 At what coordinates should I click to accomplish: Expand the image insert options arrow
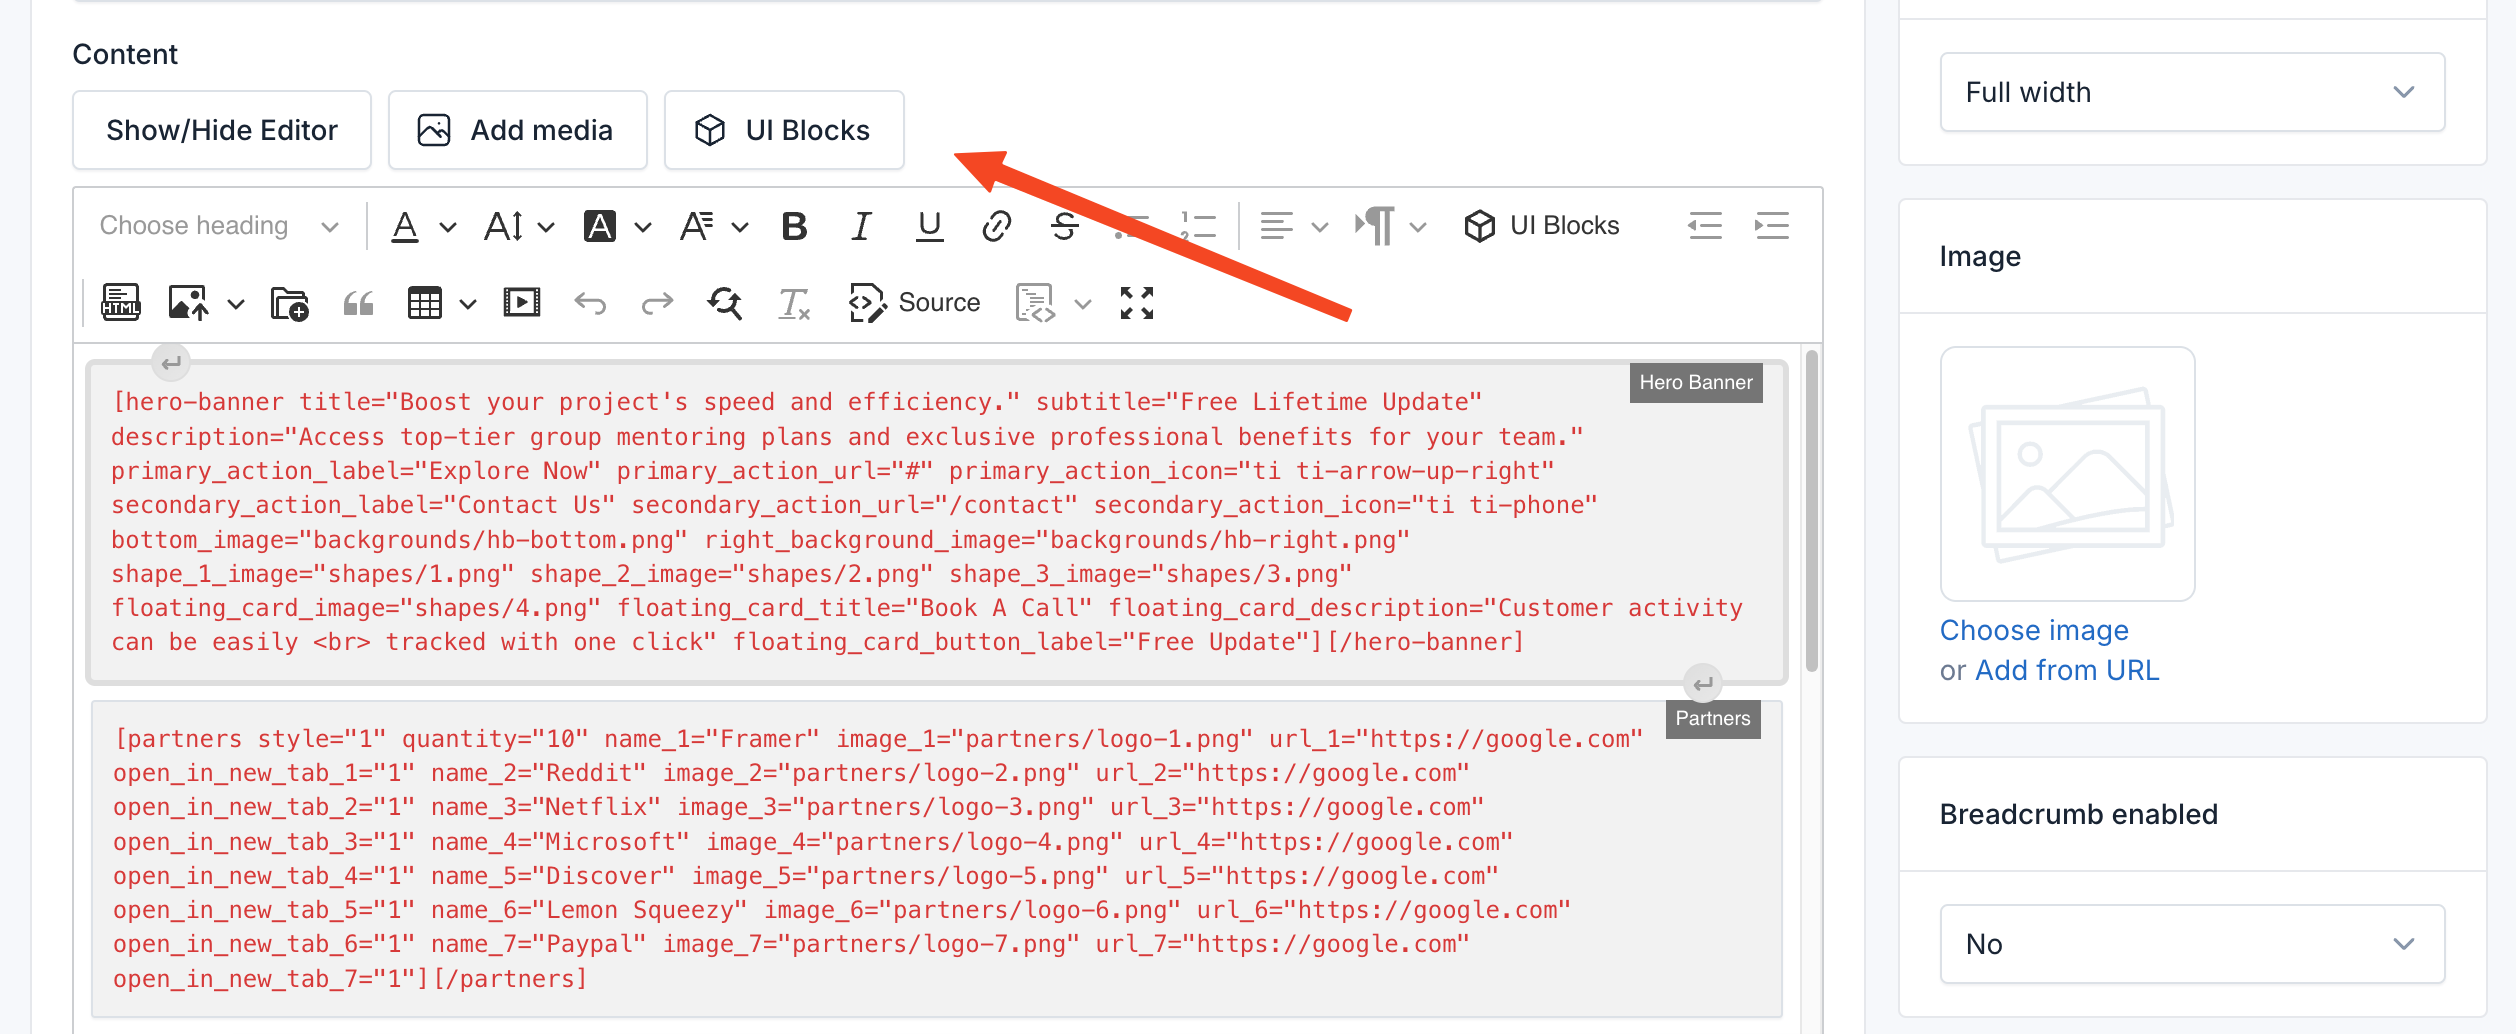(x=236, y=303)
